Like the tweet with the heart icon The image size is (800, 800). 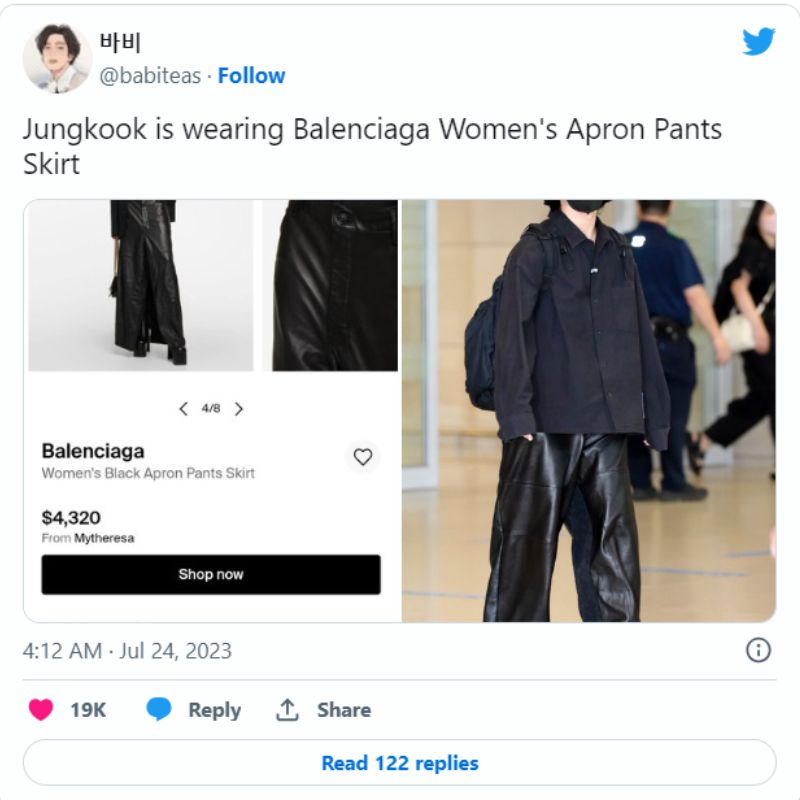coord(41,710)
